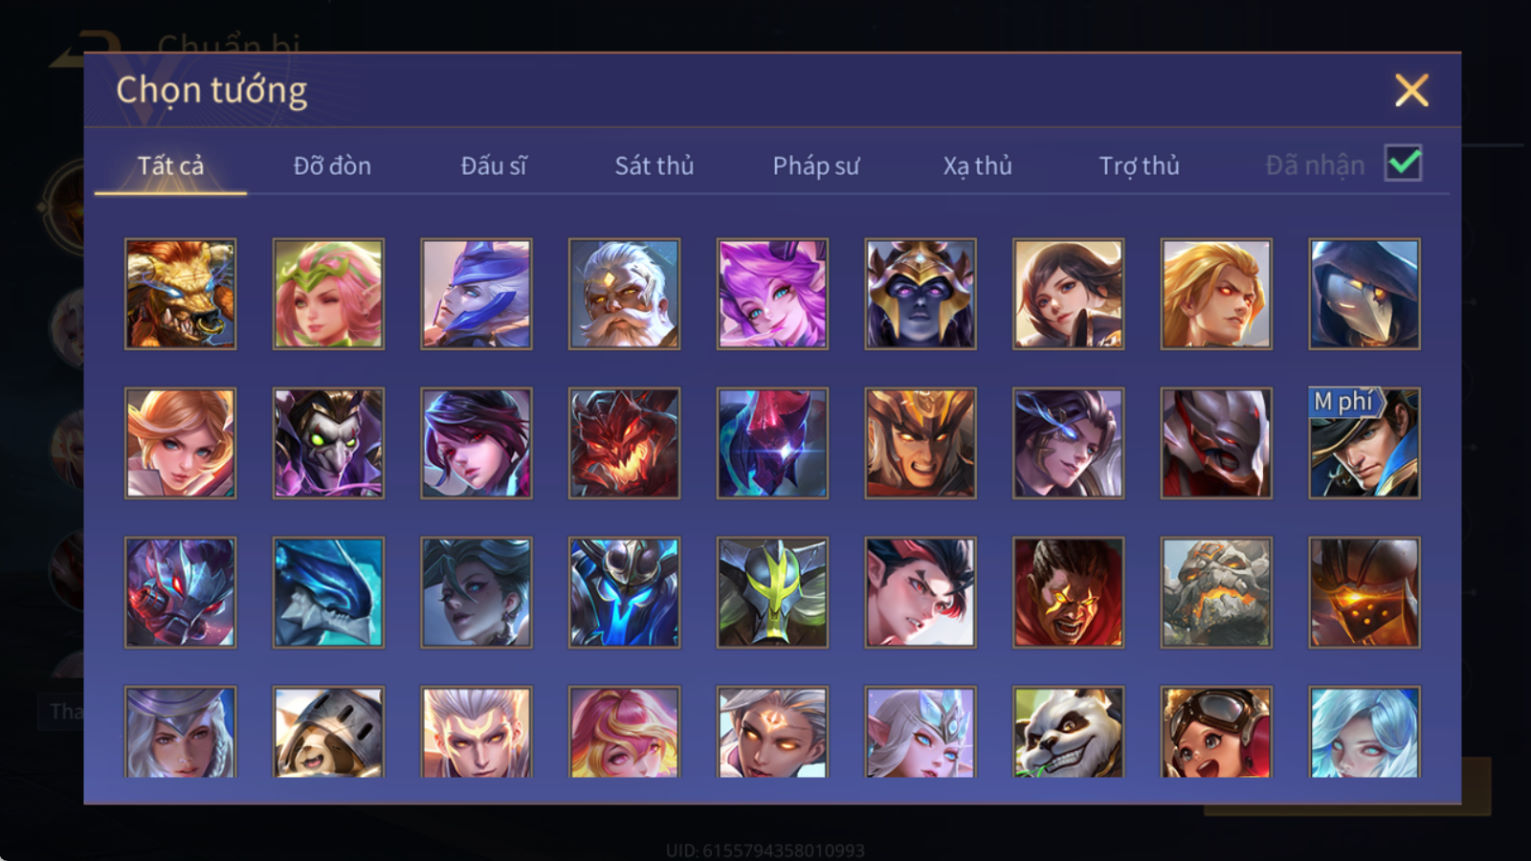Switch to 'Trợ thủ' tab

tap(1139, 166)
